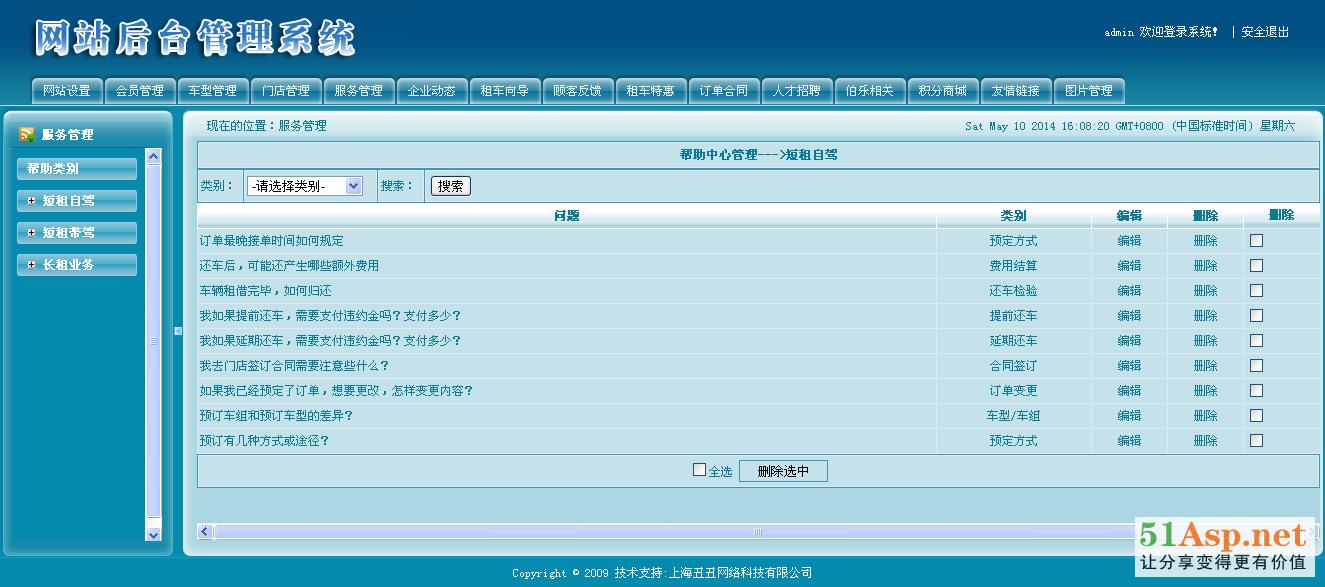Click the plus icon beside 短租自驾
The image size is (1325, 587).
[x=32, y=201]
